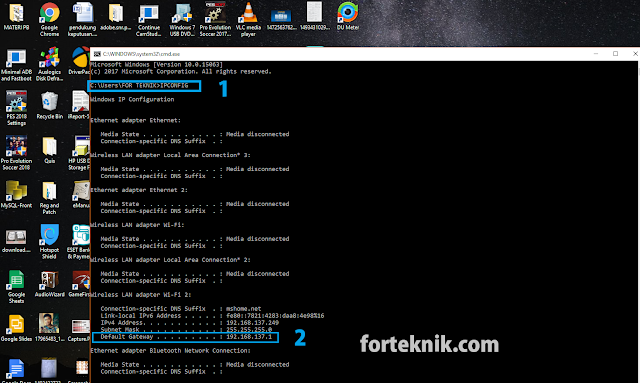Image resolution: width=640 pixels, height=383 pixels.
Task: Click the 'Ethernet adapter Ethernet 2:' heading
Action: 139,190
